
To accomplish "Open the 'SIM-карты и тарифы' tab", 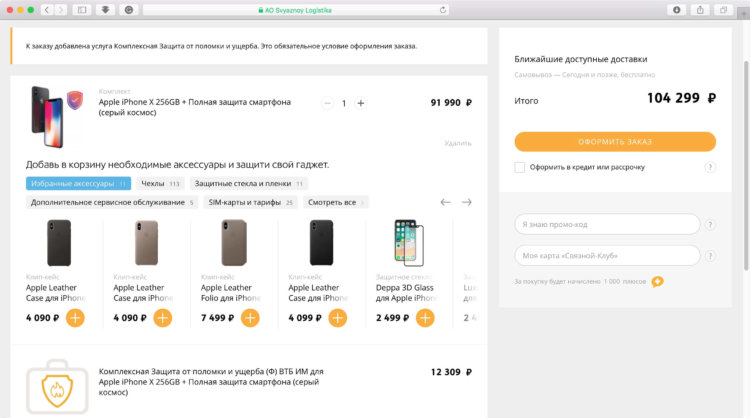I will pos(251,202).
